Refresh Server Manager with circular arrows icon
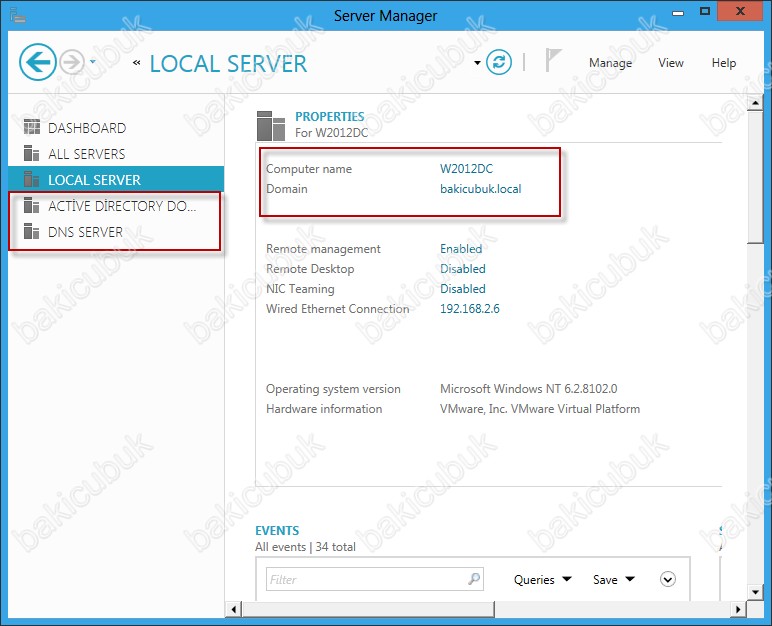Image resolution: width=772 pixels, height=626 pixels. 499,63
